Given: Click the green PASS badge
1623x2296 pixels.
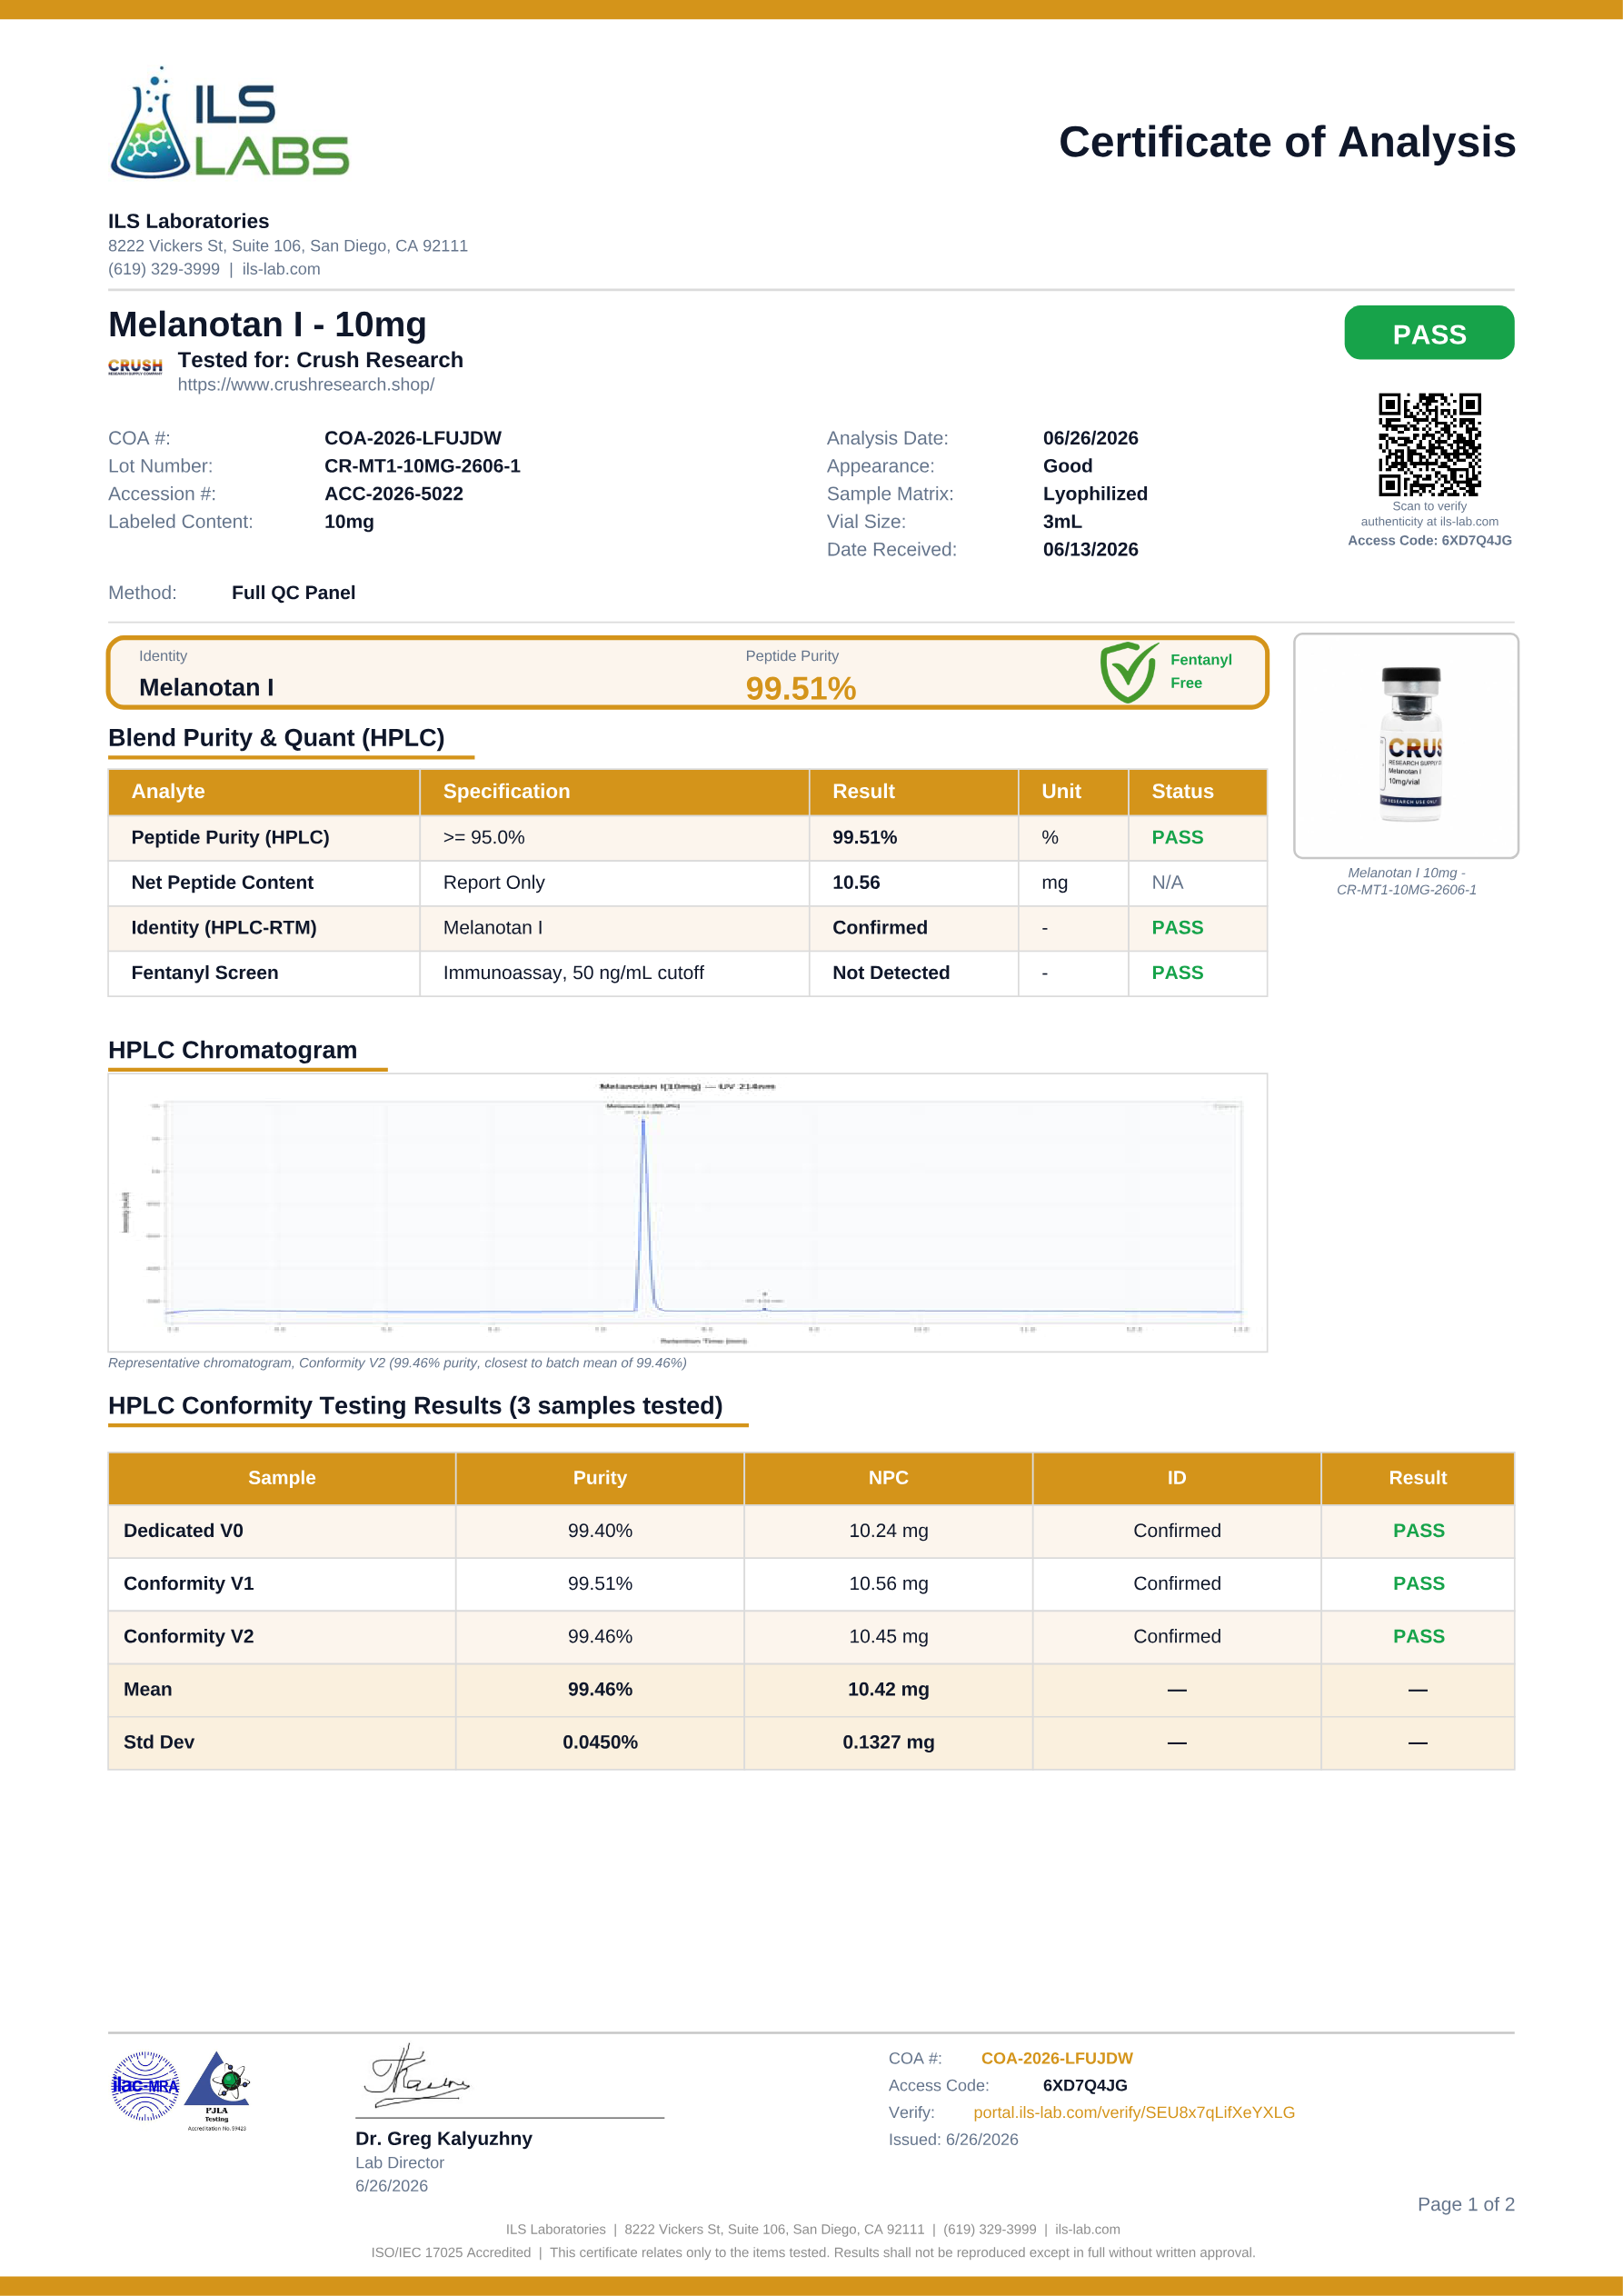Looking at the screenshot, I should (1429, 333).
